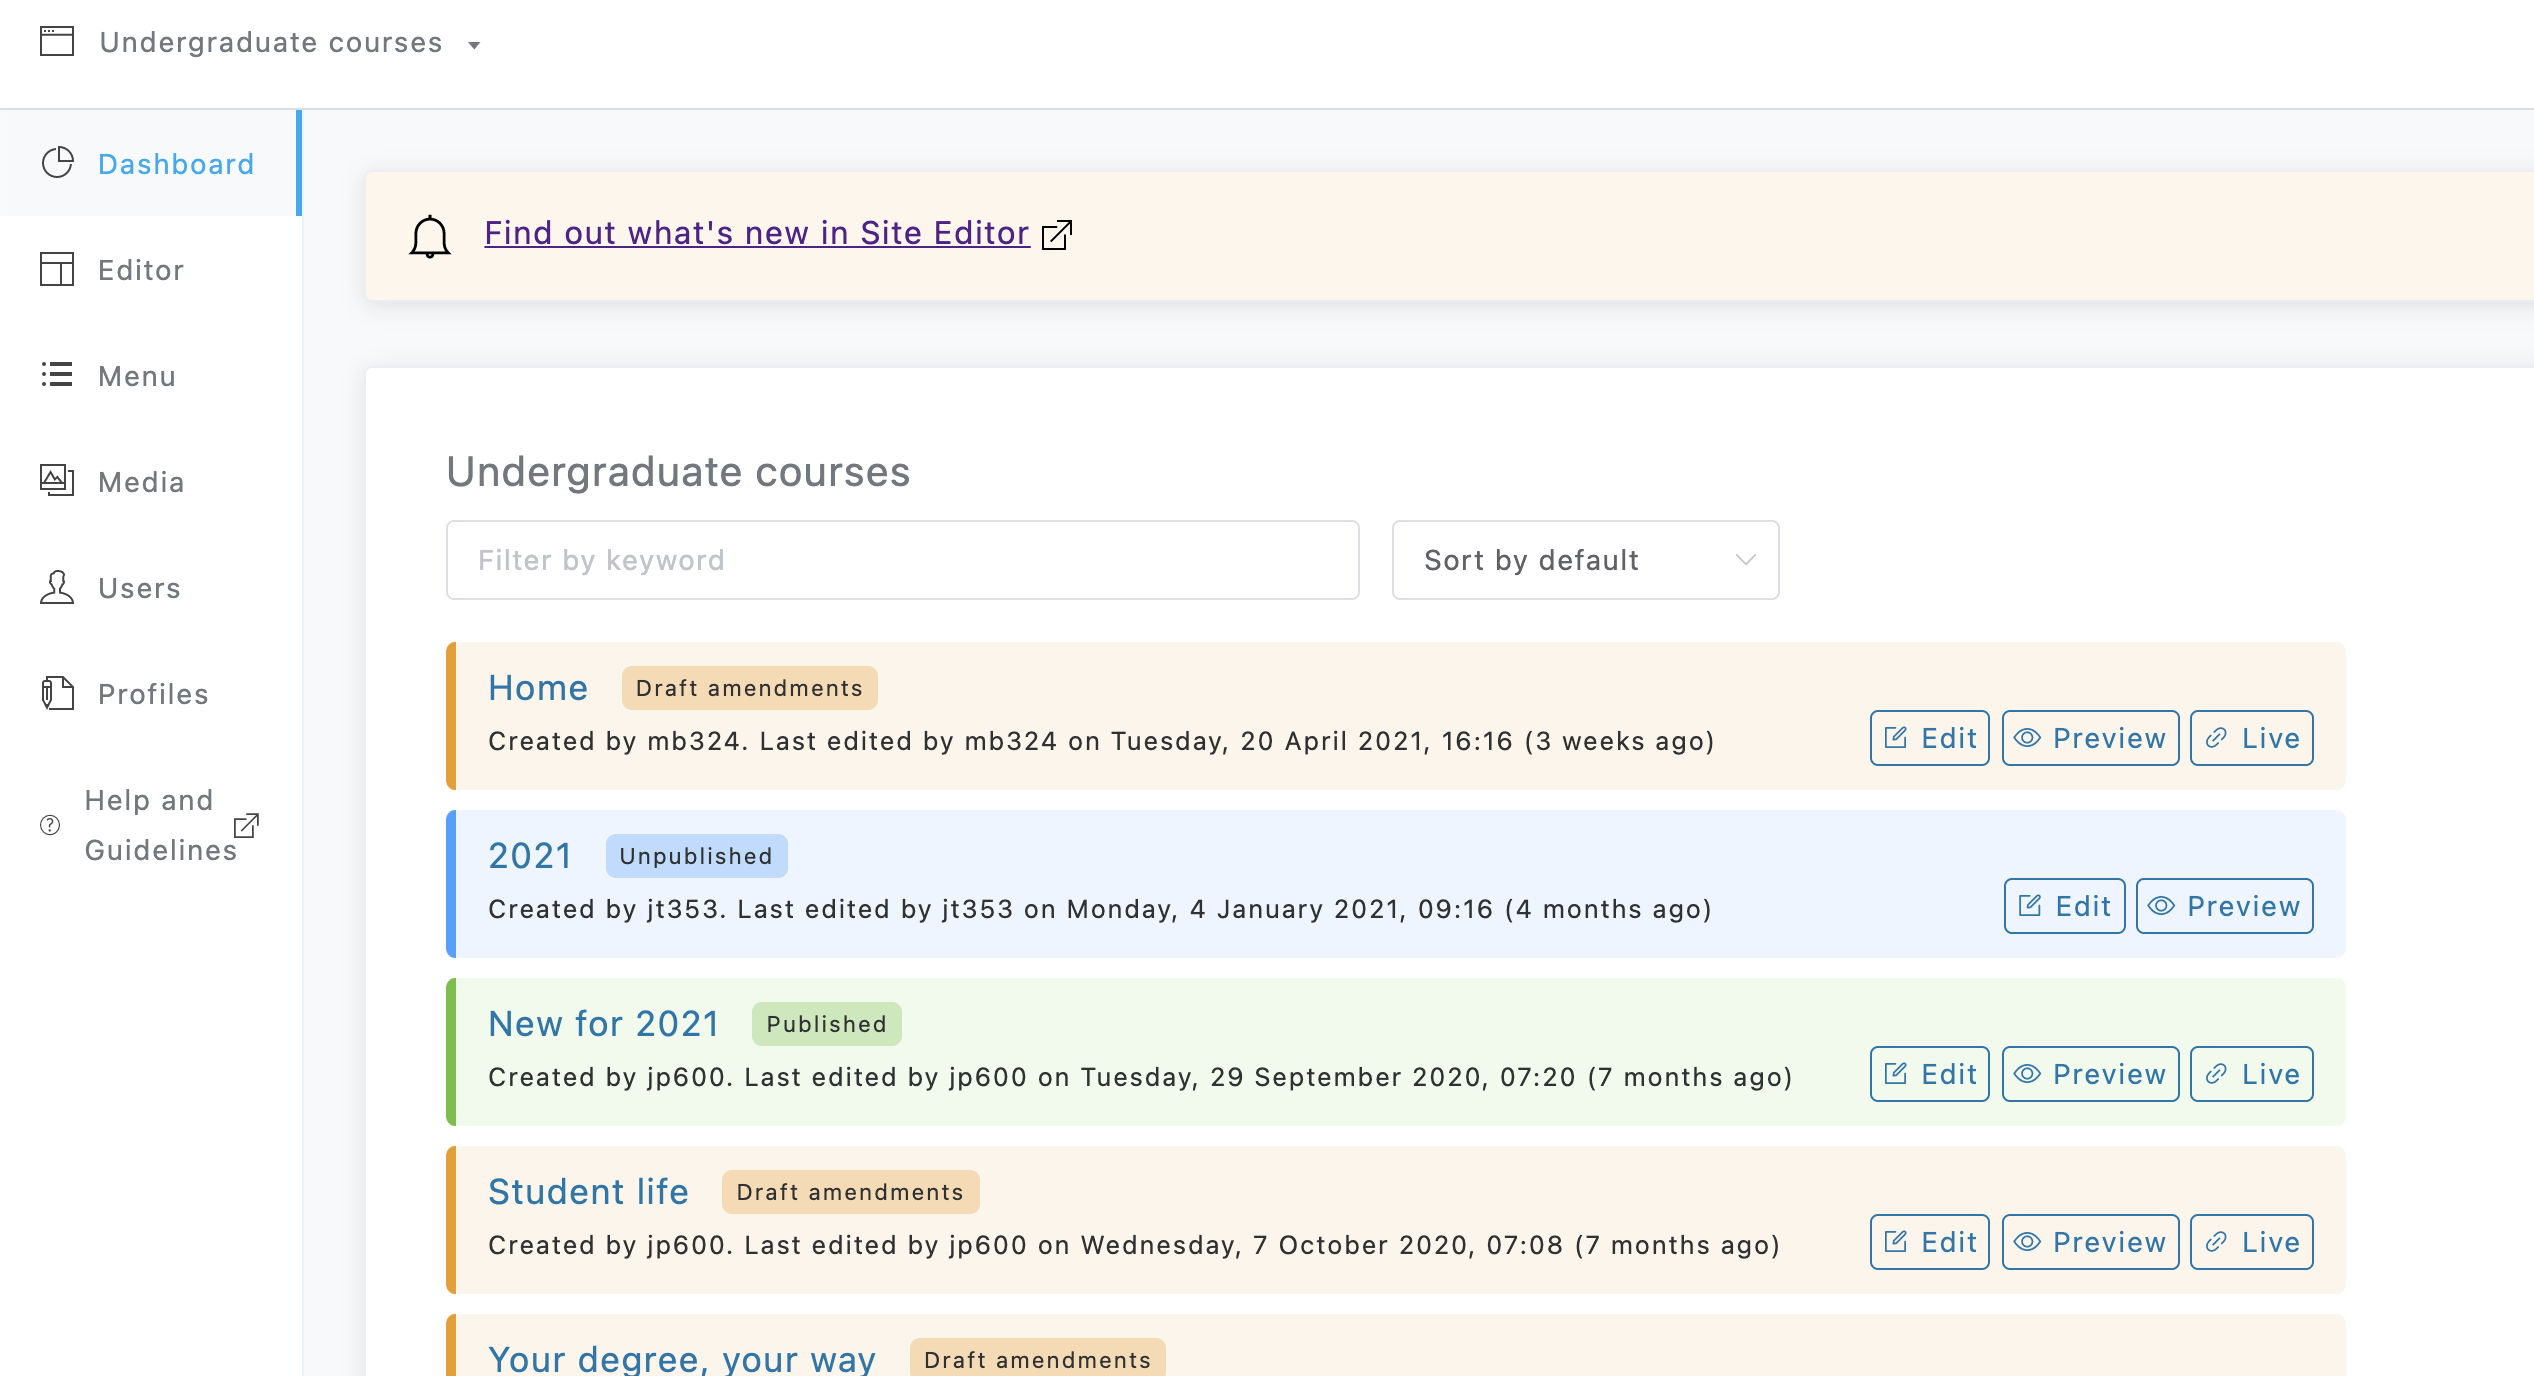The image size is (2534, 1376).
Task: Click the Menu list icon in sidebar
Action: (x=57, y=375)
